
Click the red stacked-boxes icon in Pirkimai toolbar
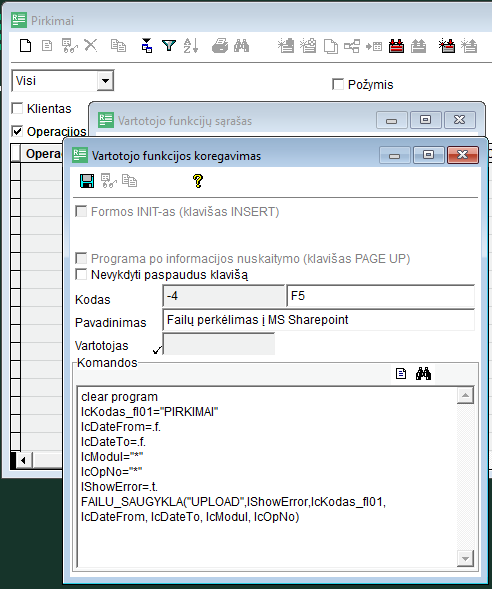pos(396,46)
